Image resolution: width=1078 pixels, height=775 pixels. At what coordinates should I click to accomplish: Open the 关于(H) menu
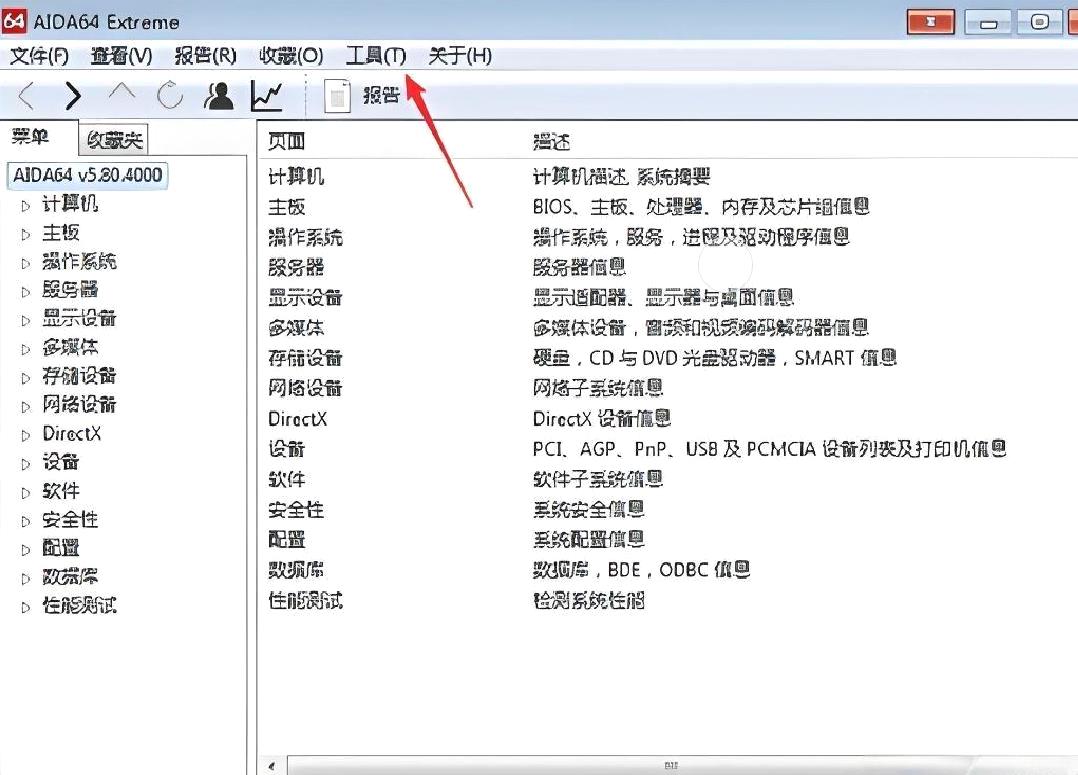[460, 56]
